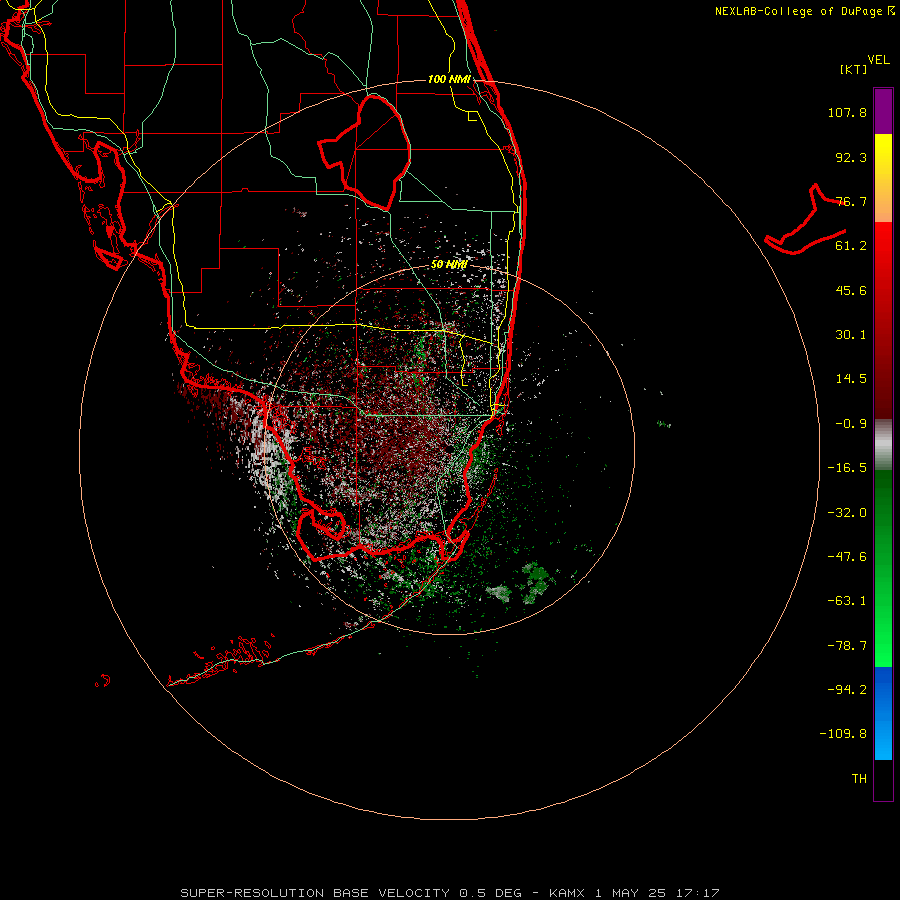
Task: Click the -47.6 velocity scale value
Action: coord(847,557)
